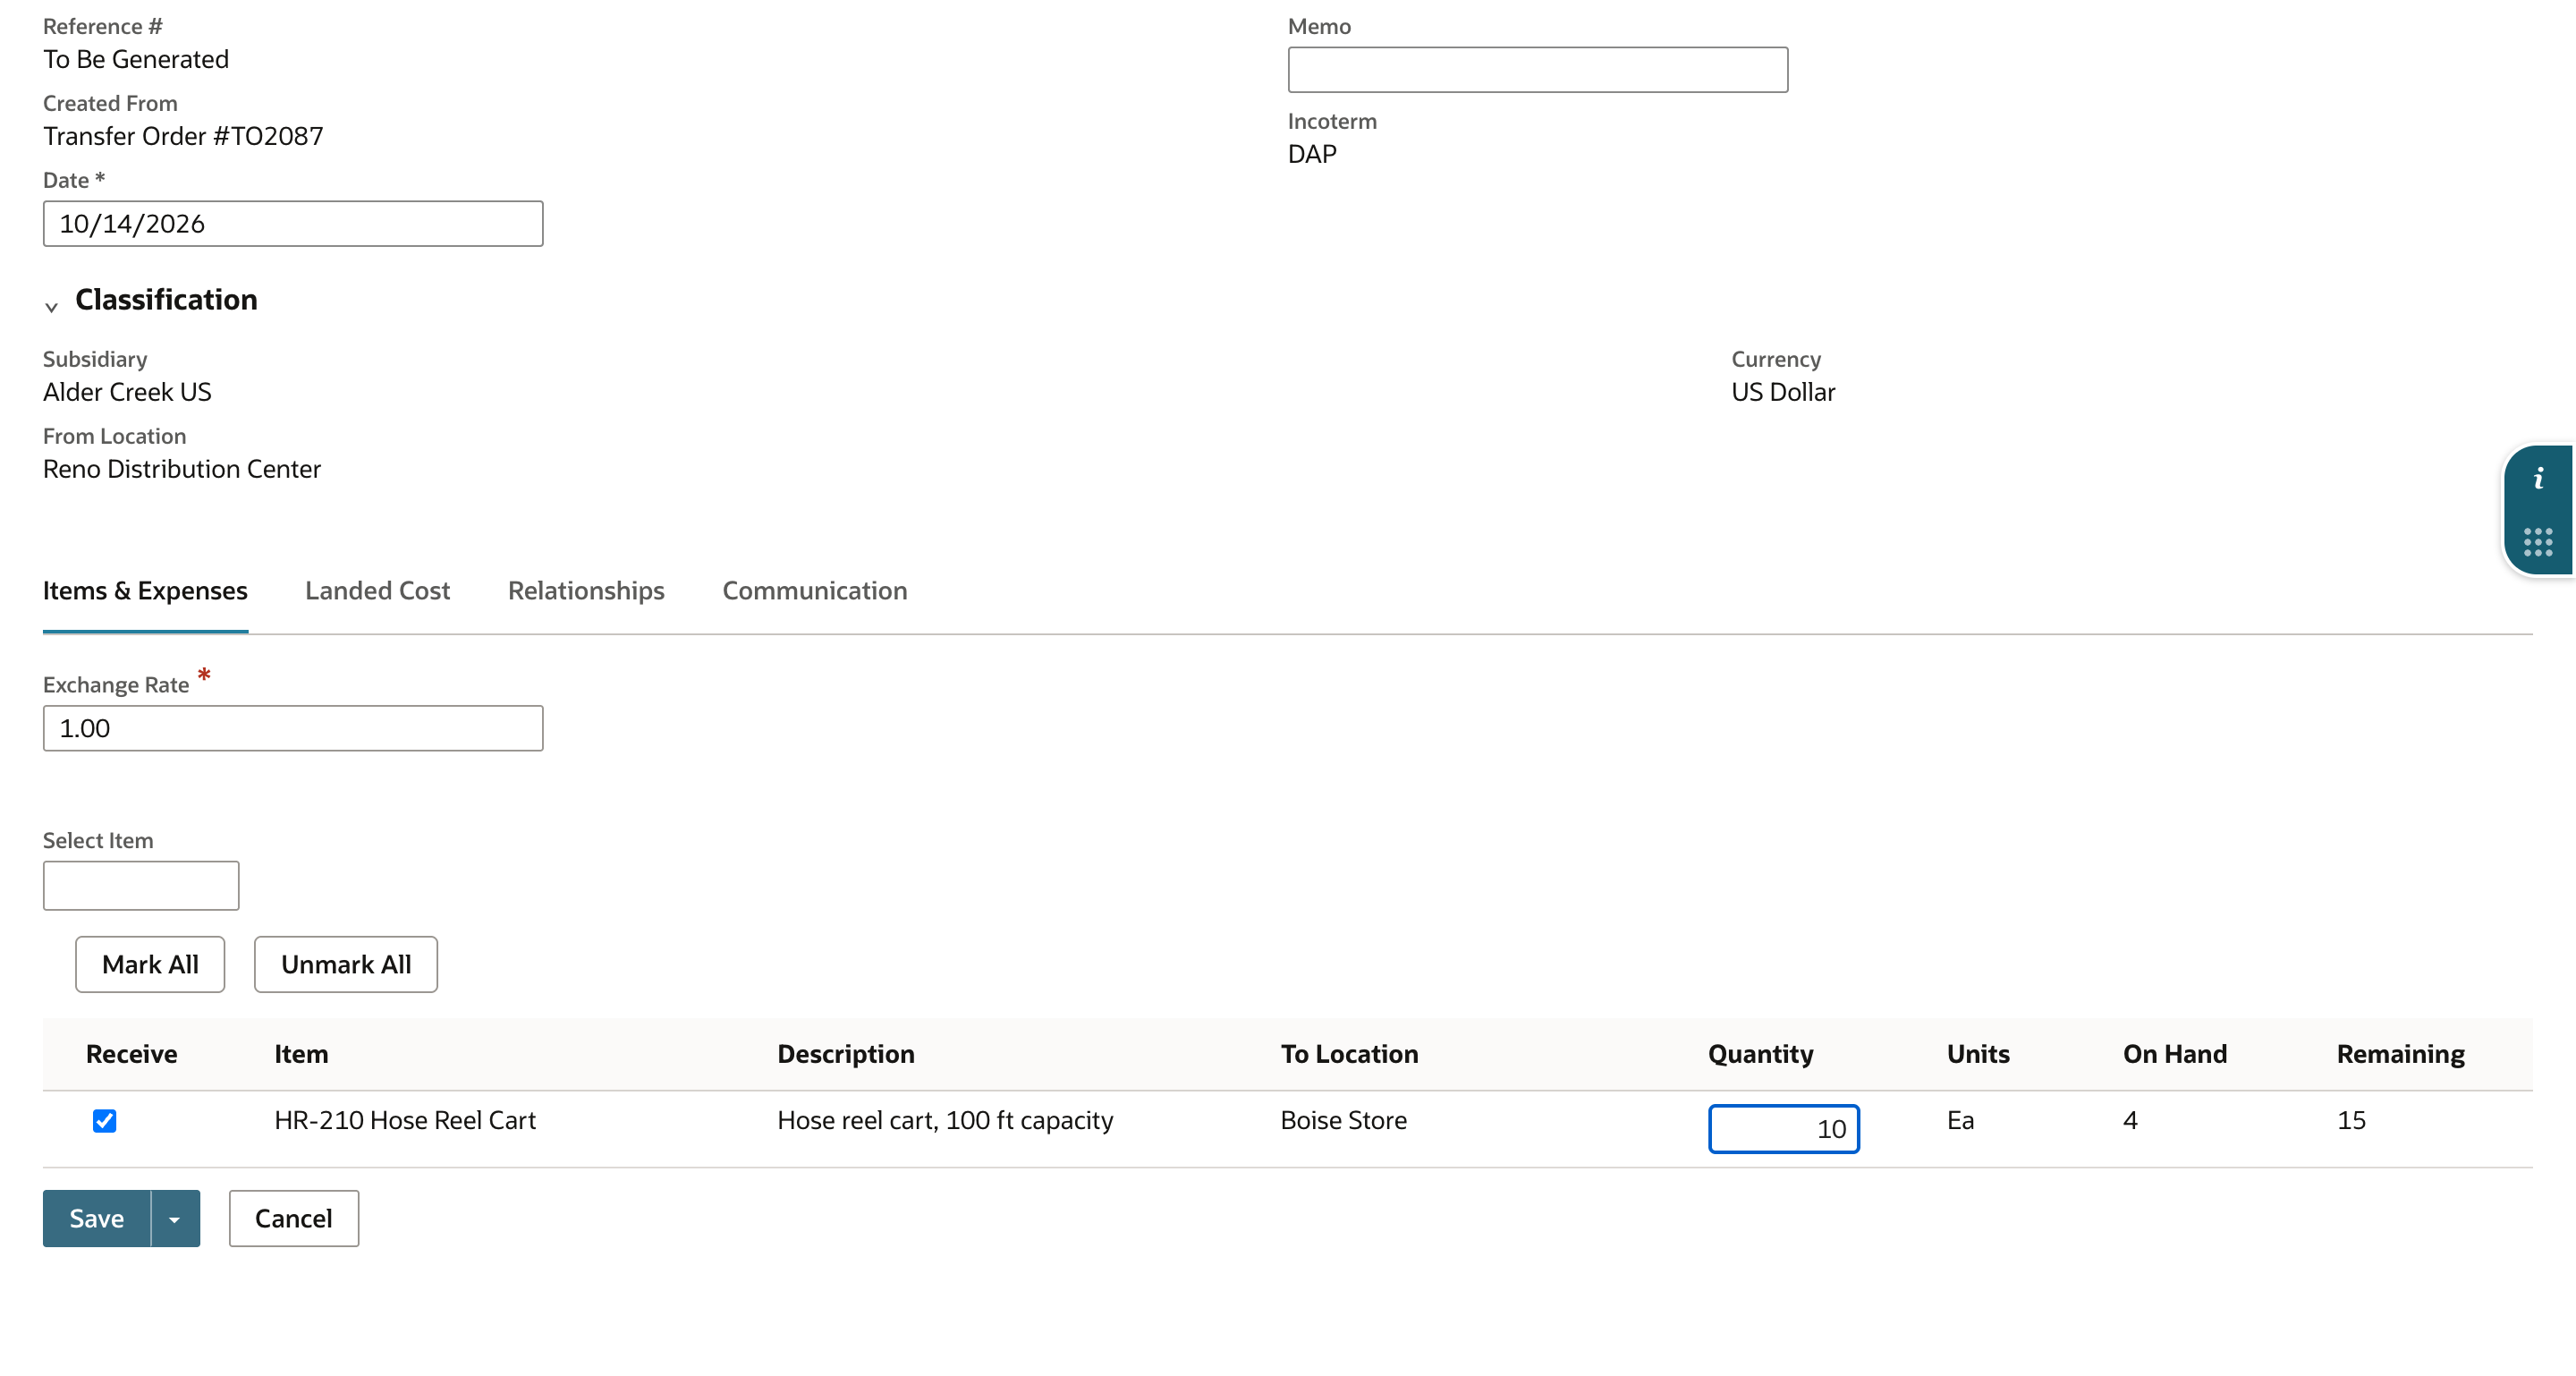The height and width of the screenshot is (1376, 2576).
Task: Click the description 'Hose reel cart, 100 ft capacity'
Action: point(945,1120)
